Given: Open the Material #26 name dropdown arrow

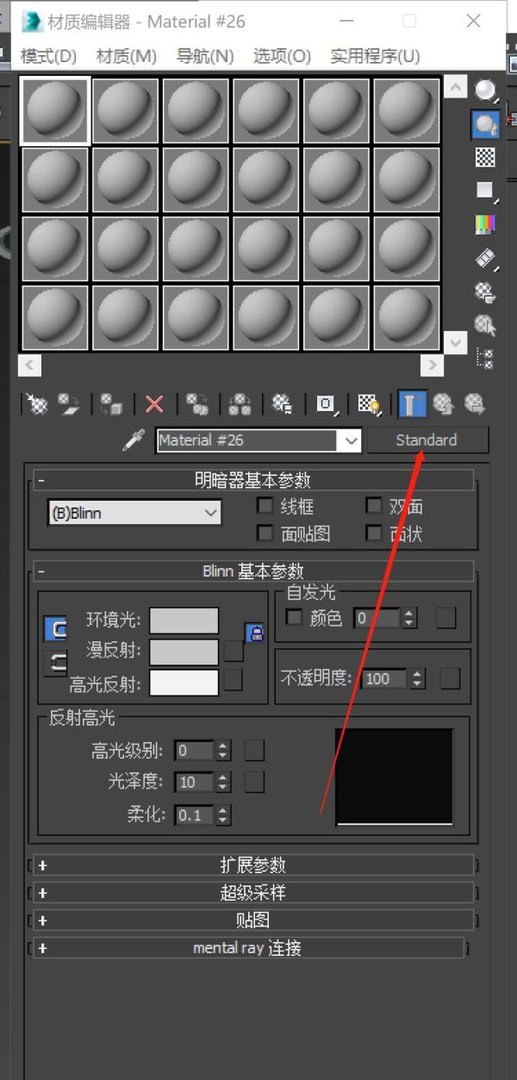Looking at the screenshot, I should pyautogui.click(x=351, y=441).
